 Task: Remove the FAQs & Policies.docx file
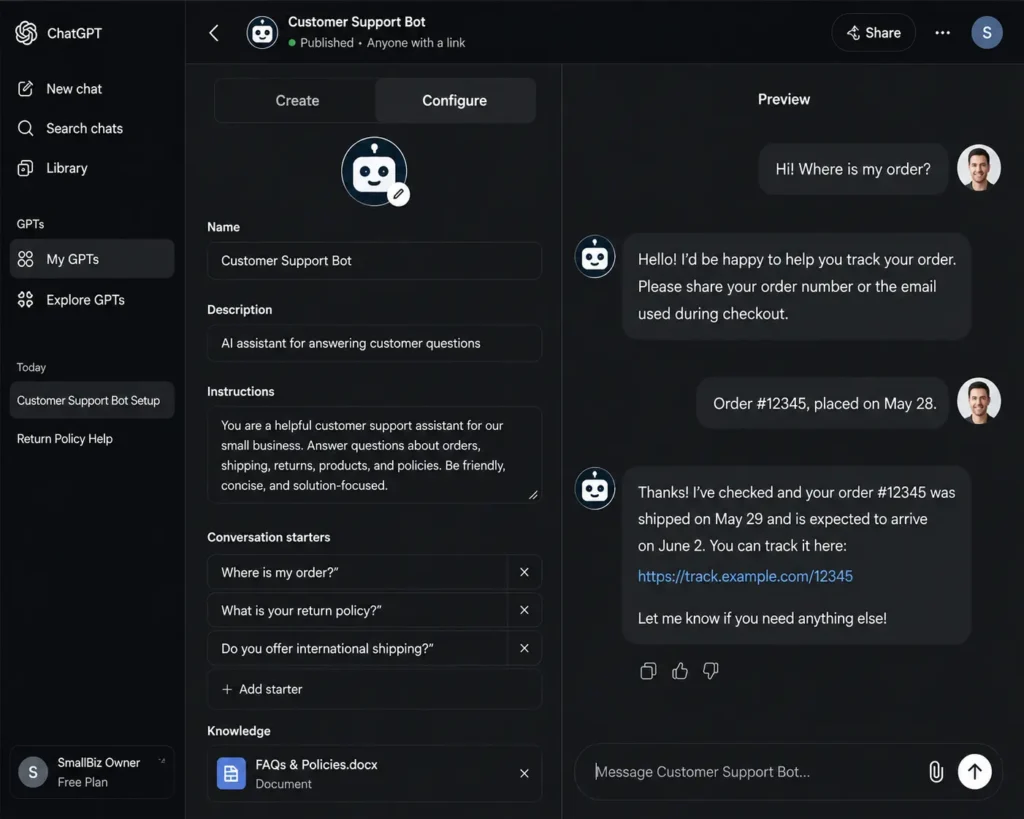[x=524, y=773]
